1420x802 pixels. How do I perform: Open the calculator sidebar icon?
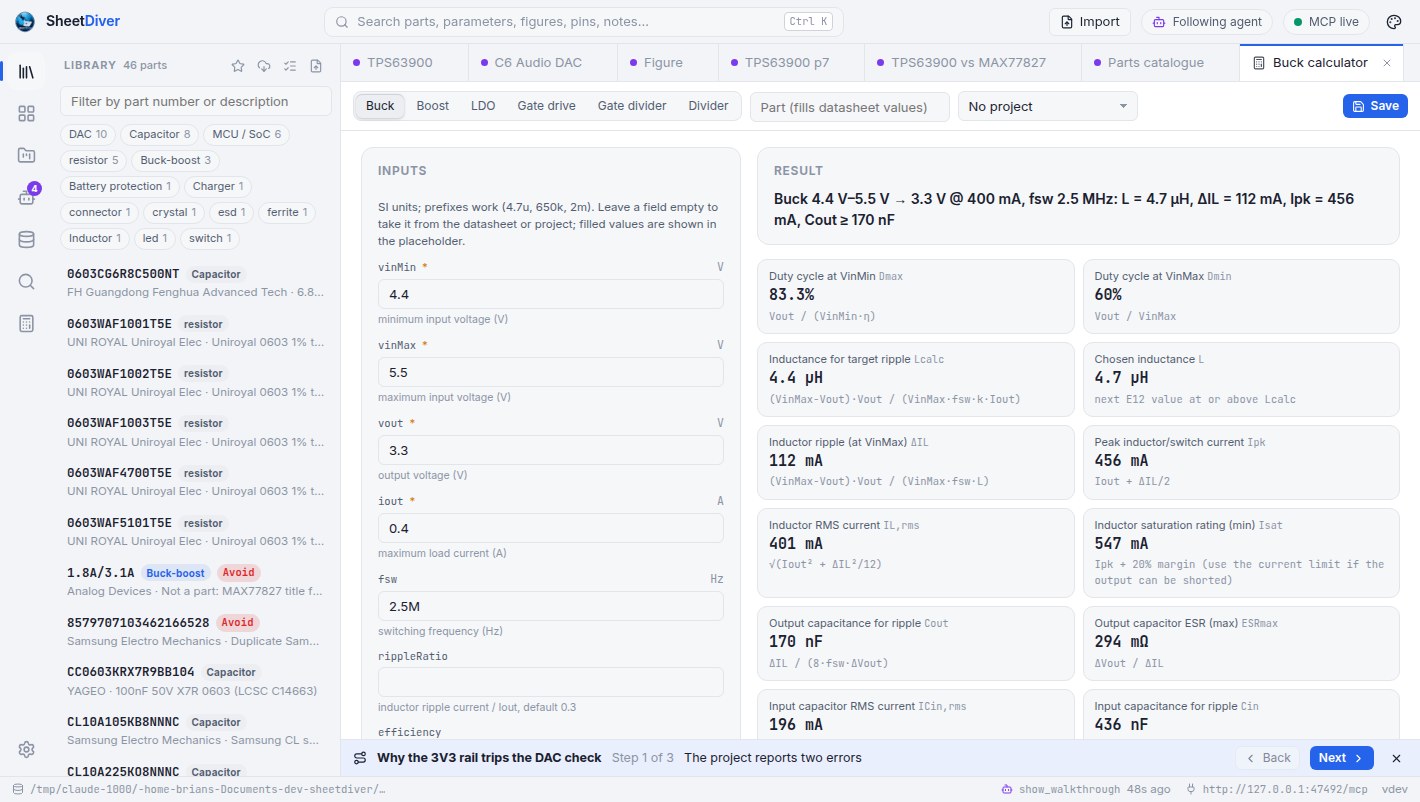26,323
